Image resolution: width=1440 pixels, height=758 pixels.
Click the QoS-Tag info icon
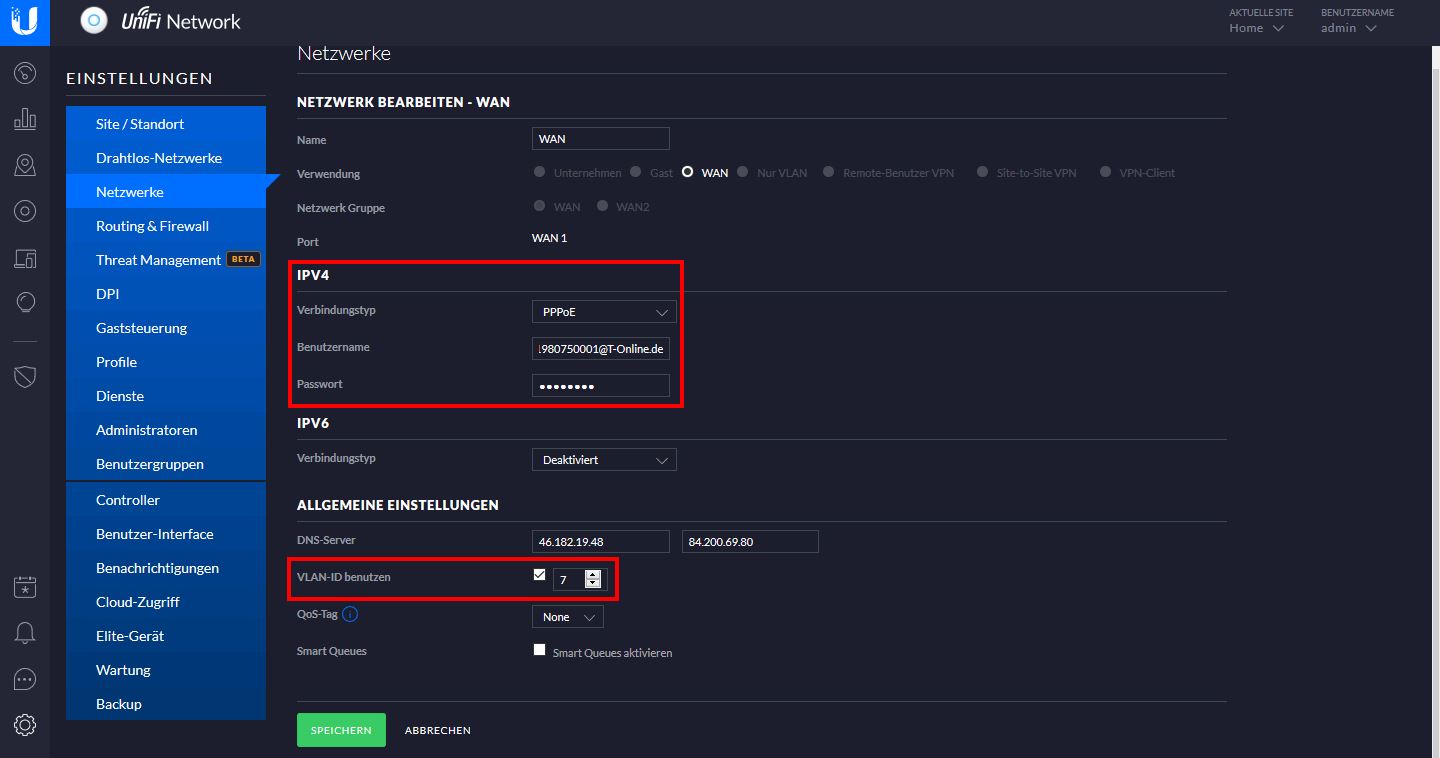point(350,615)
